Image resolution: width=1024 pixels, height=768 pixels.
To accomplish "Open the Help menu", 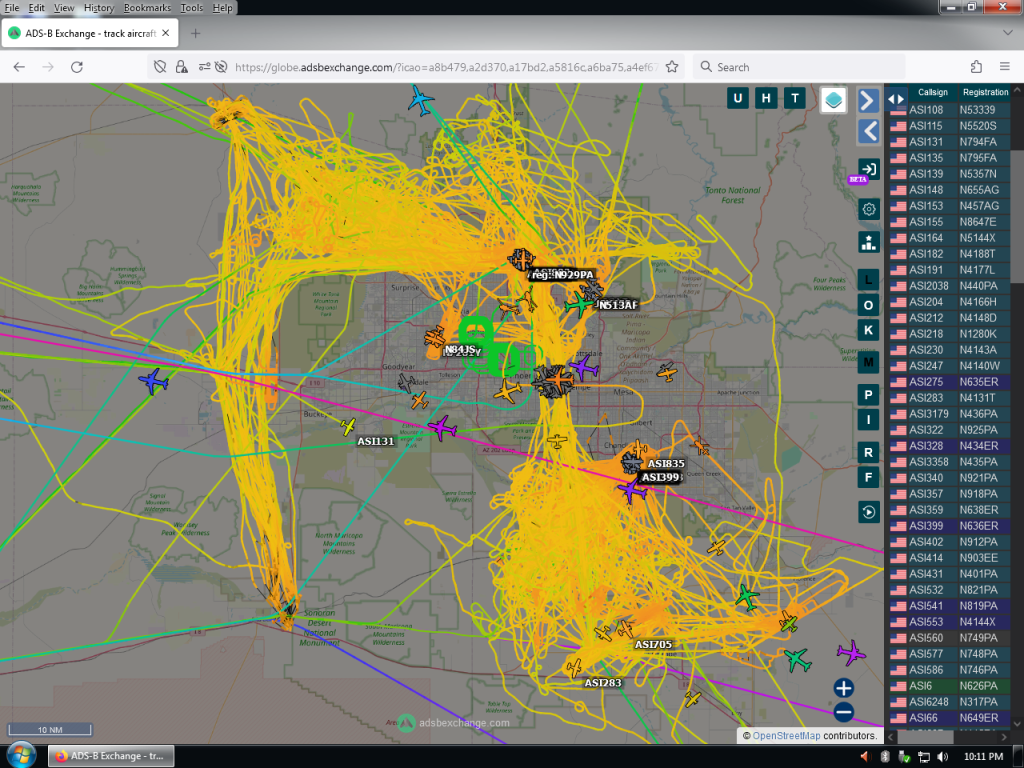I will tap(222, 8).
